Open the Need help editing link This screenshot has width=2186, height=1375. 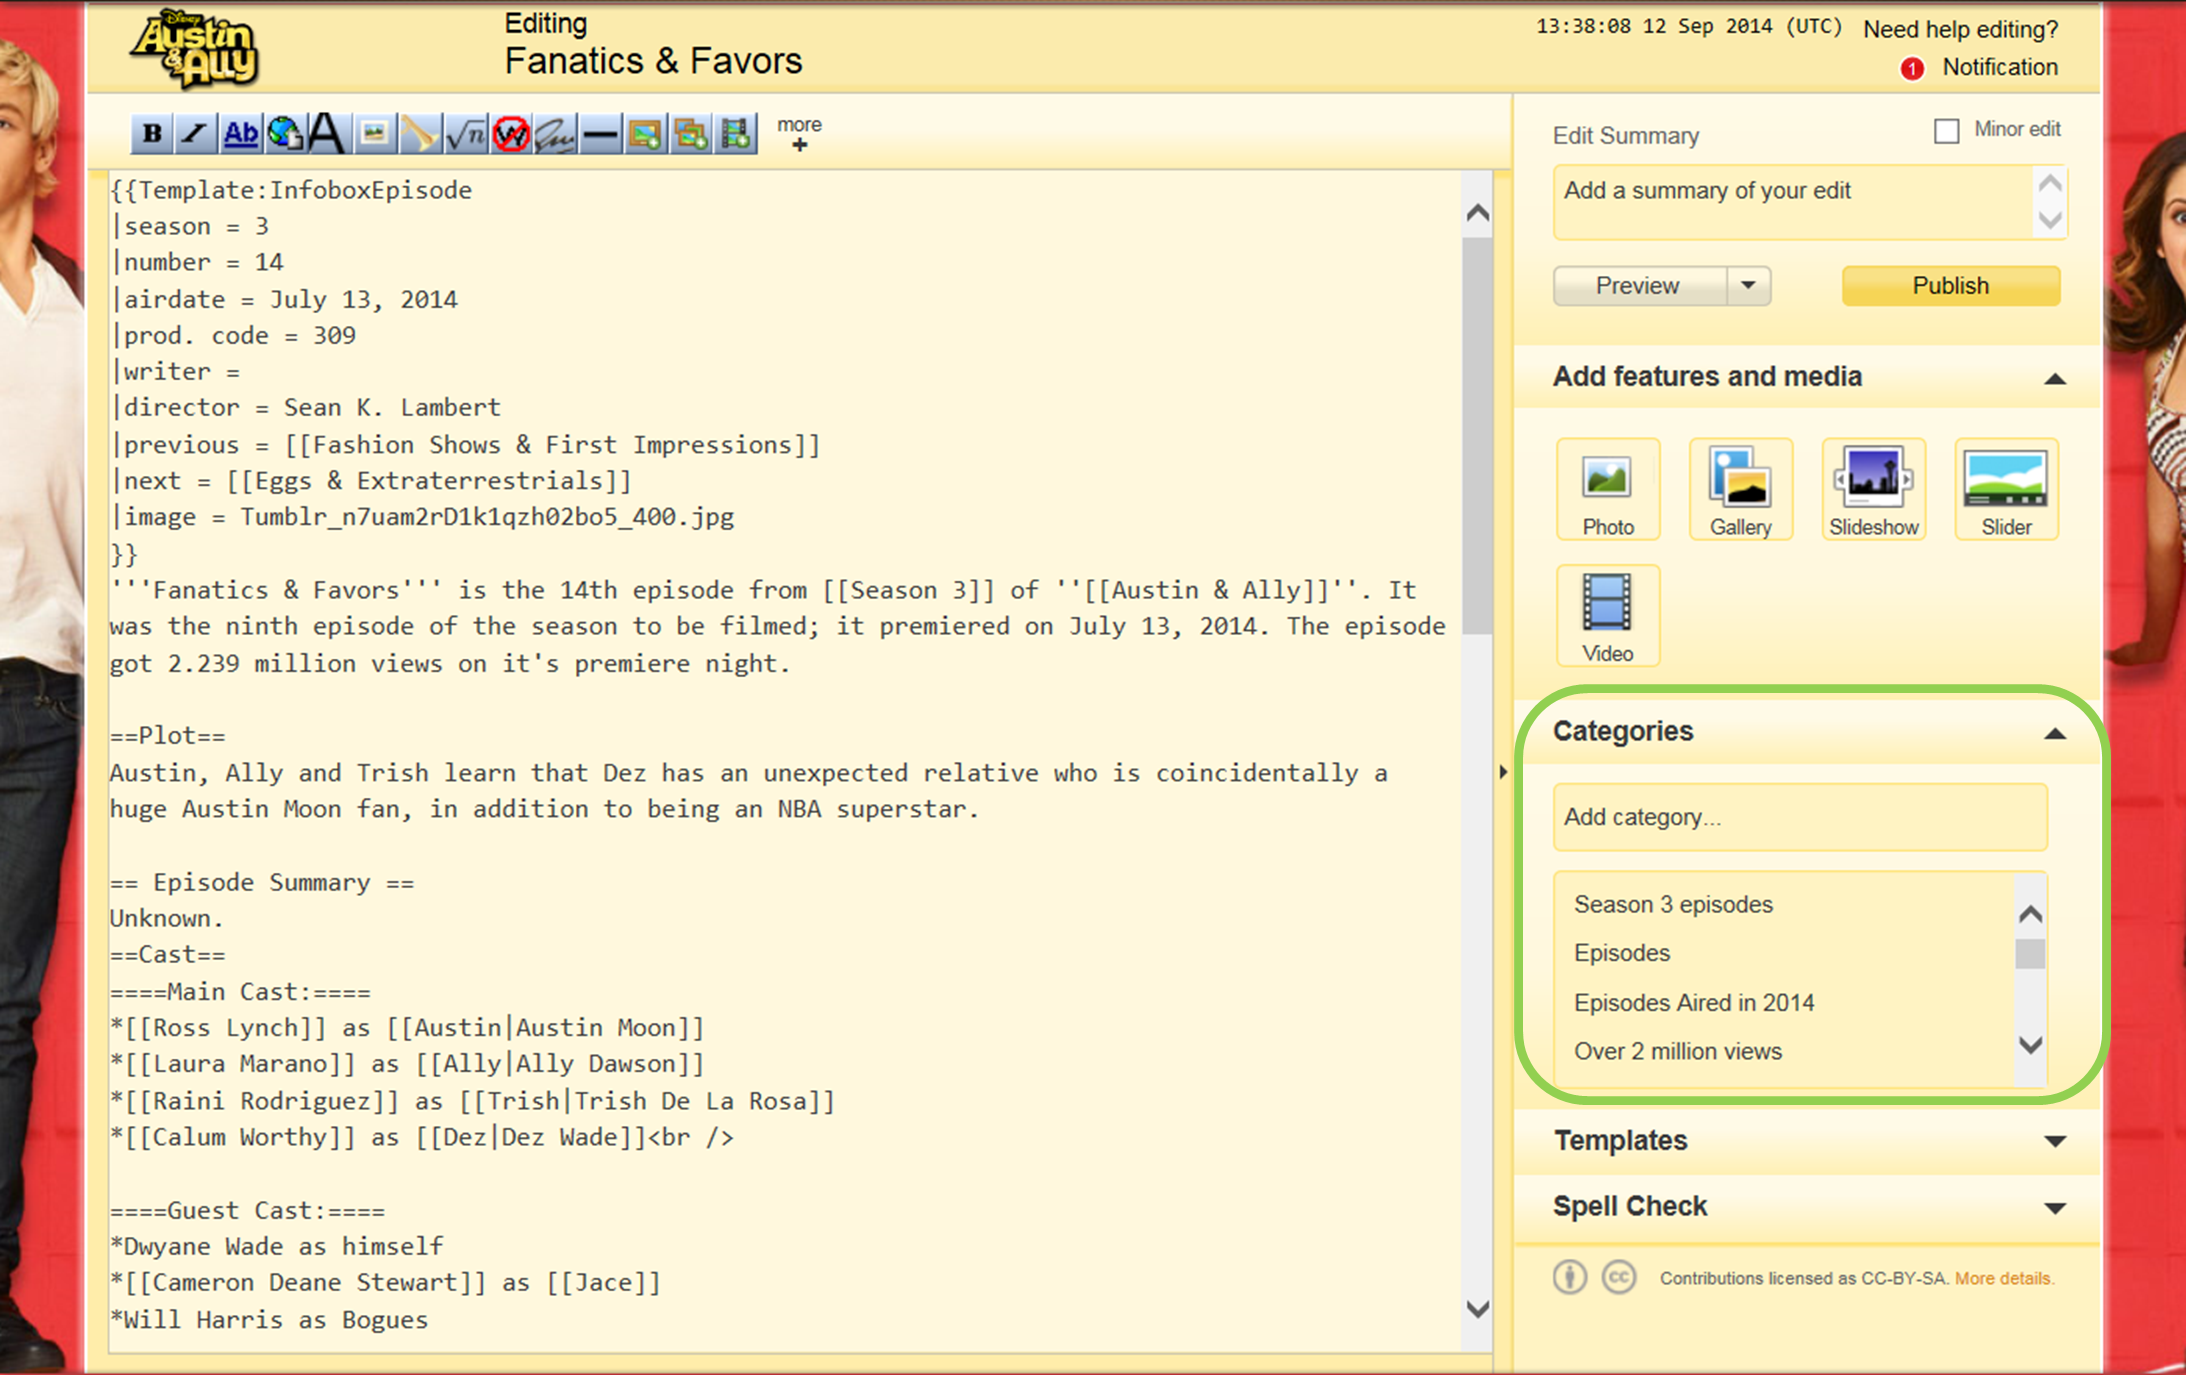coord(1960,29)
